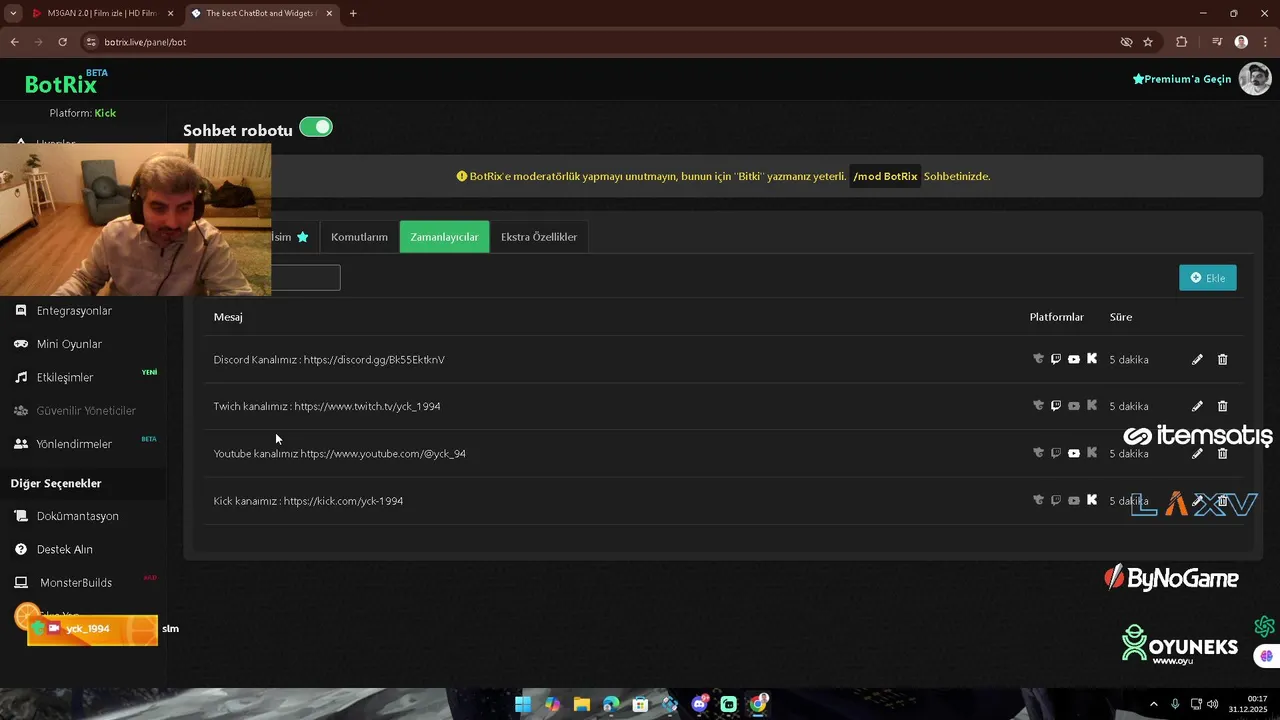1280x720 pixels.
Task: Click the Yönlendirmeler people icon
Action: click(20, 444)
